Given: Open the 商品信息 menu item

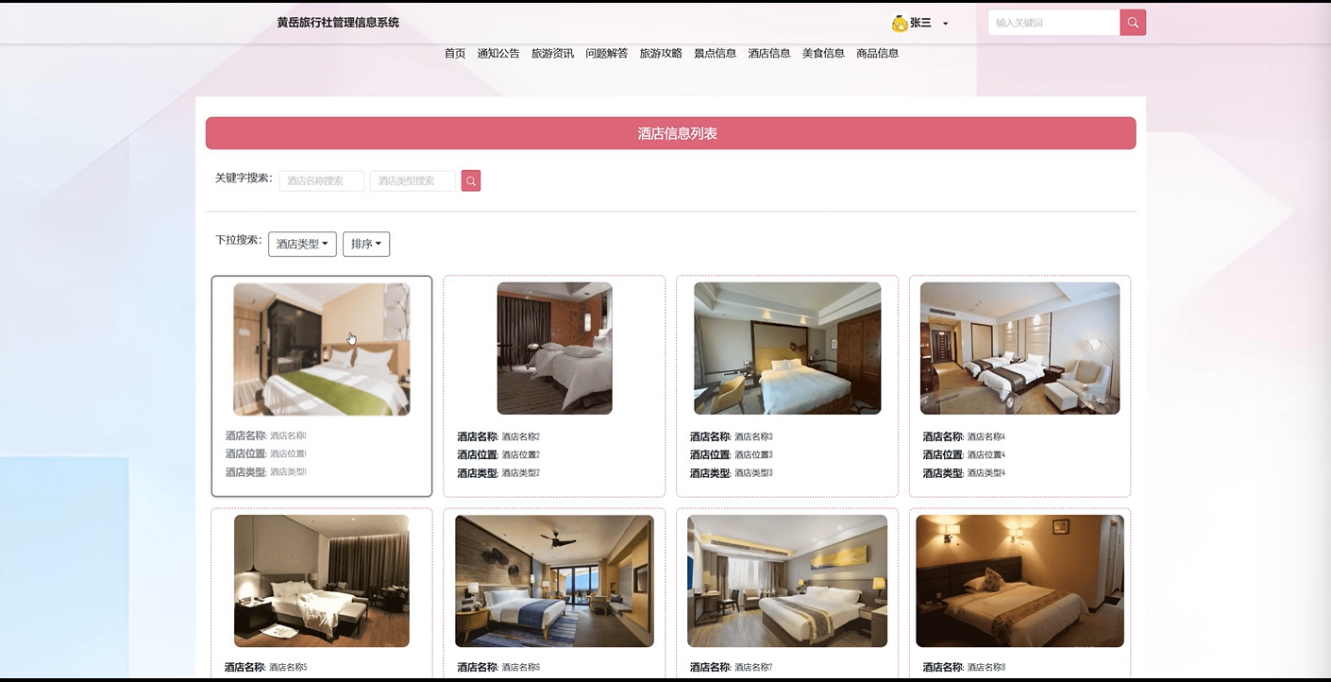Looking at the screenshot, I should [877, 53].
